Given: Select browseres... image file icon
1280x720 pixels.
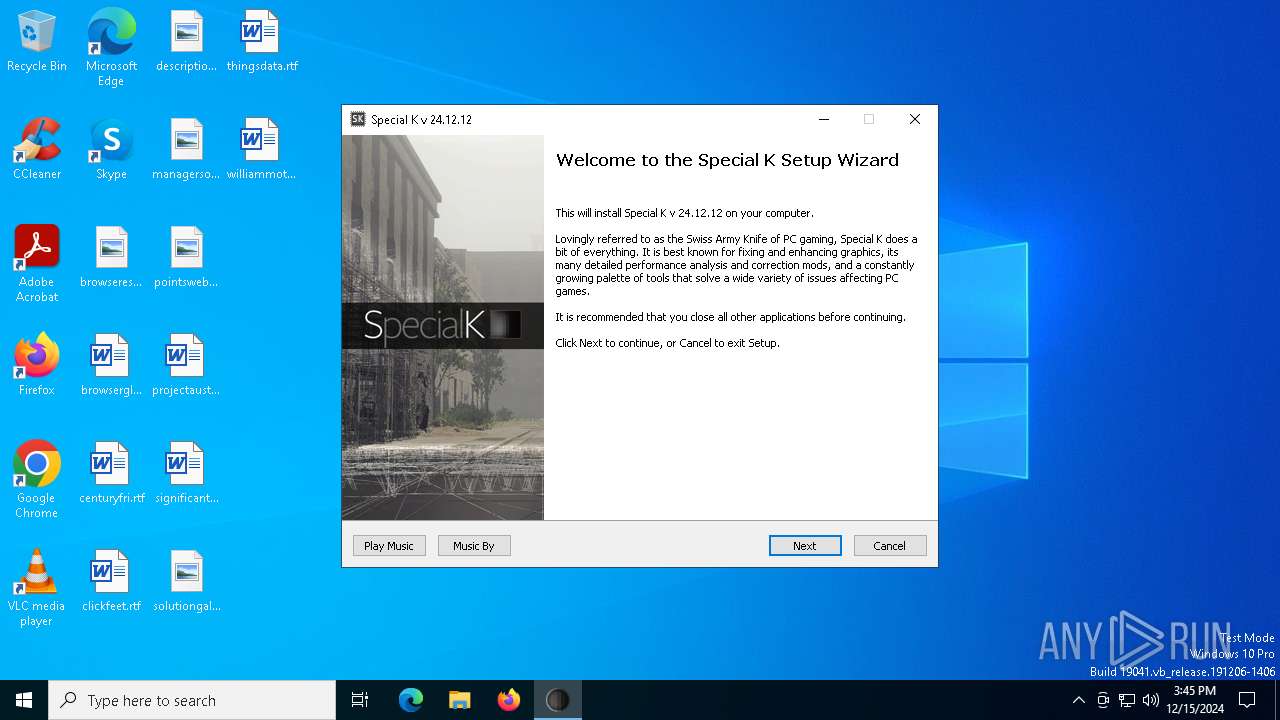Looking at the screenshot, I should click(111, 257).
